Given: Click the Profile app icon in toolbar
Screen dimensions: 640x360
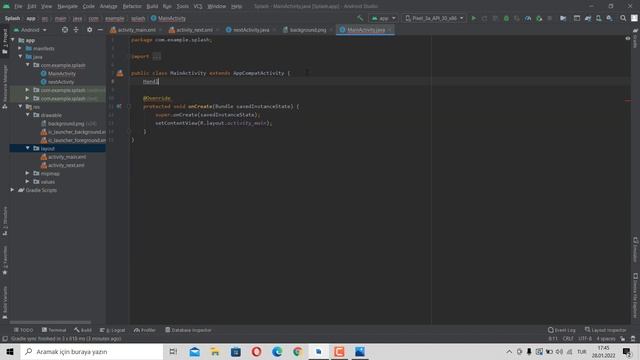Looking at the screenshot, I should pyautogui.click(x=528, y=18).
